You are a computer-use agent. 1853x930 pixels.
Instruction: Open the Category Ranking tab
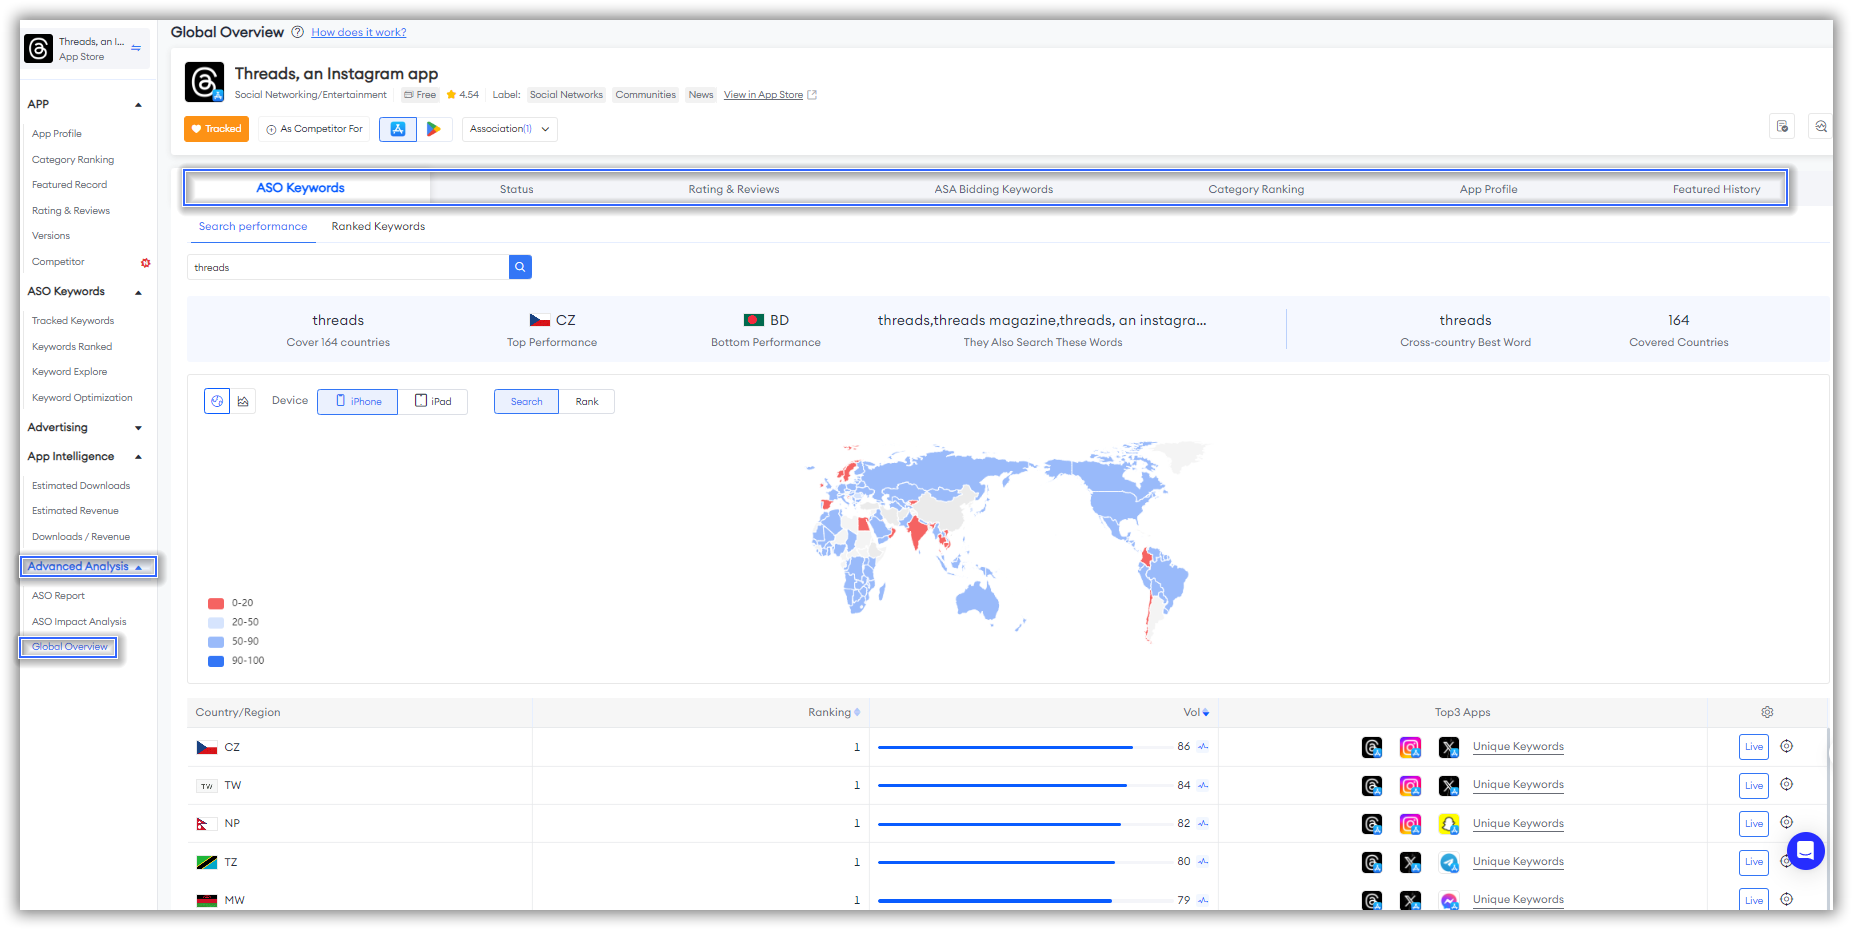pos(1256,189)
